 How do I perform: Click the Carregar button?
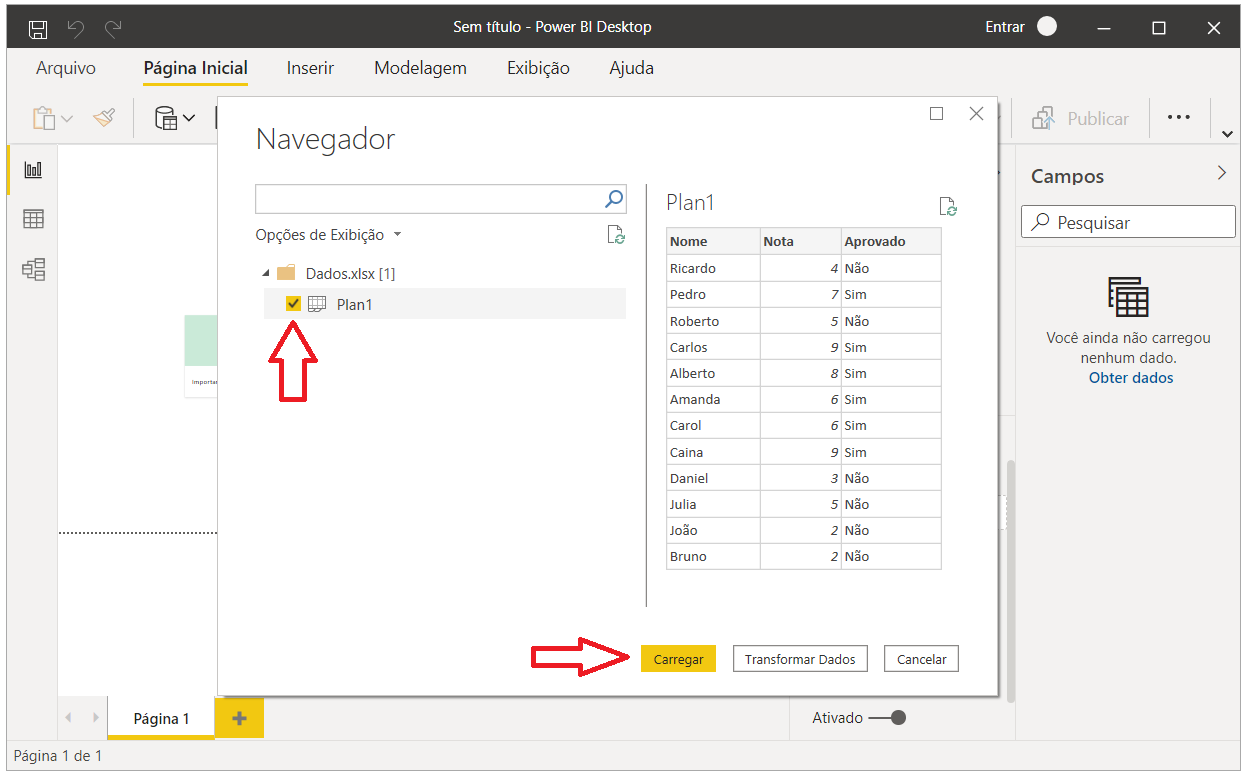coord(678,658)
